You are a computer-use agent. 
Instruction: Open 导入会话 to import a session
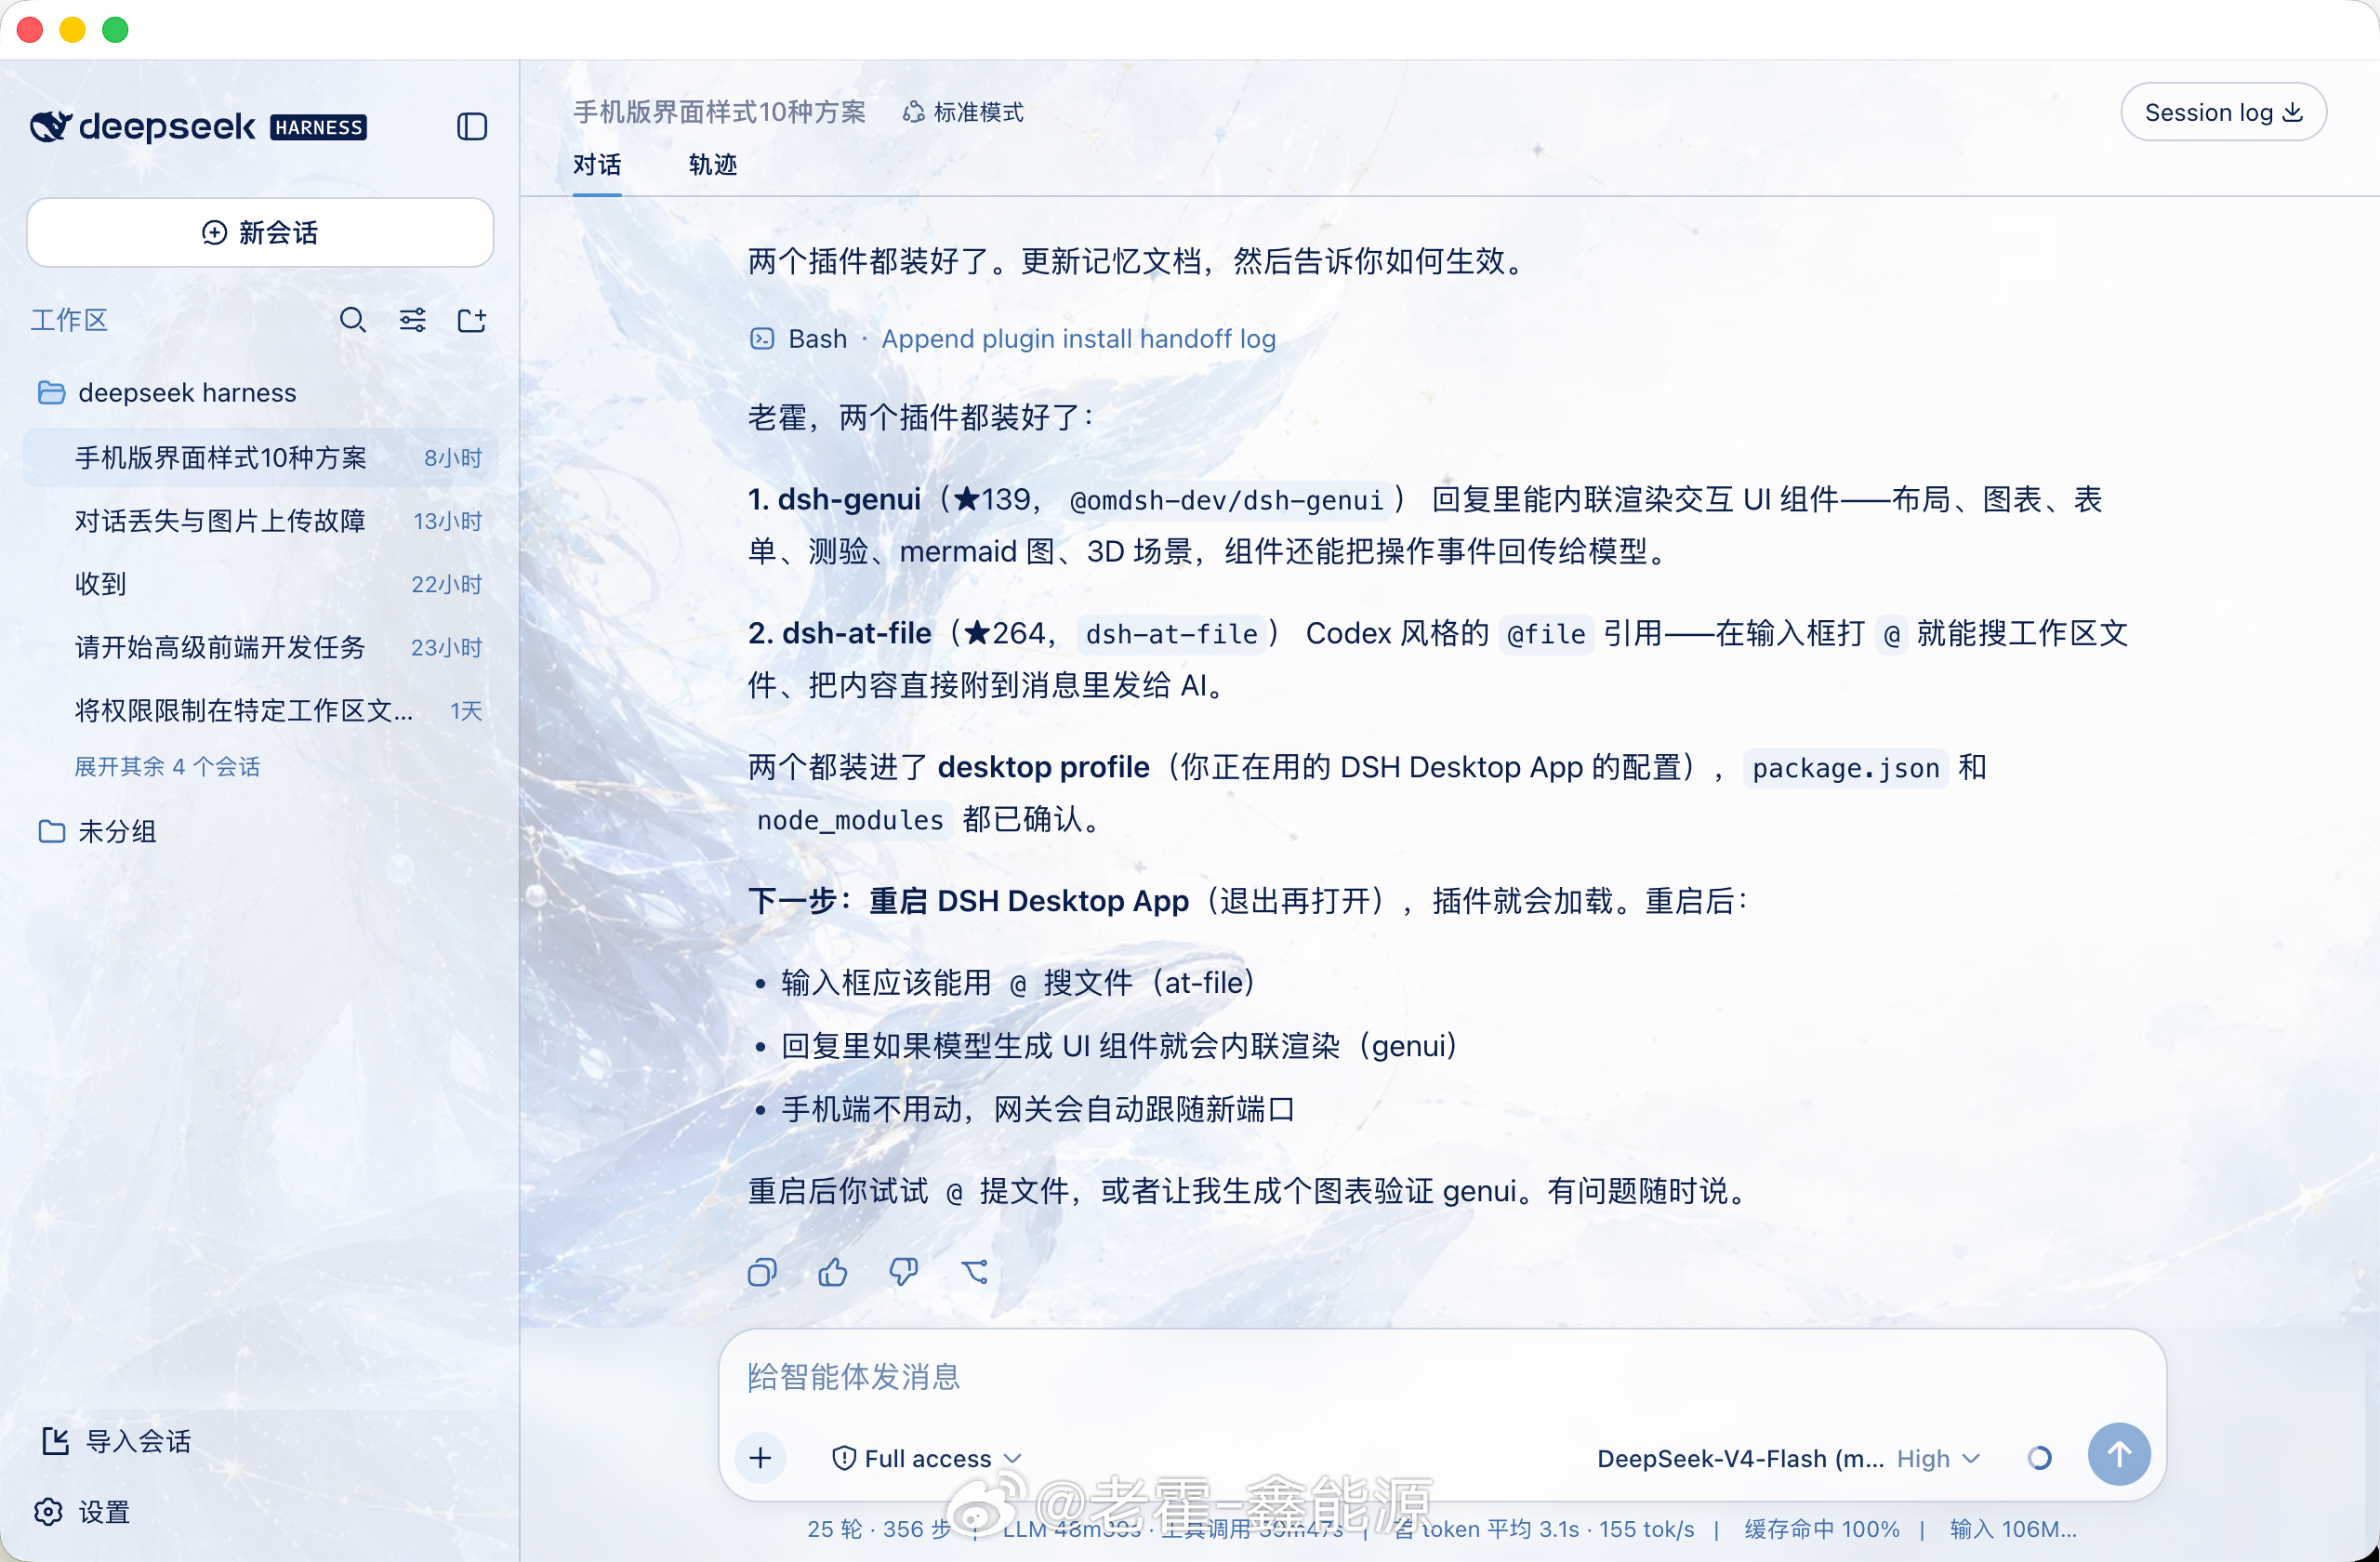tap(116, 1441)
